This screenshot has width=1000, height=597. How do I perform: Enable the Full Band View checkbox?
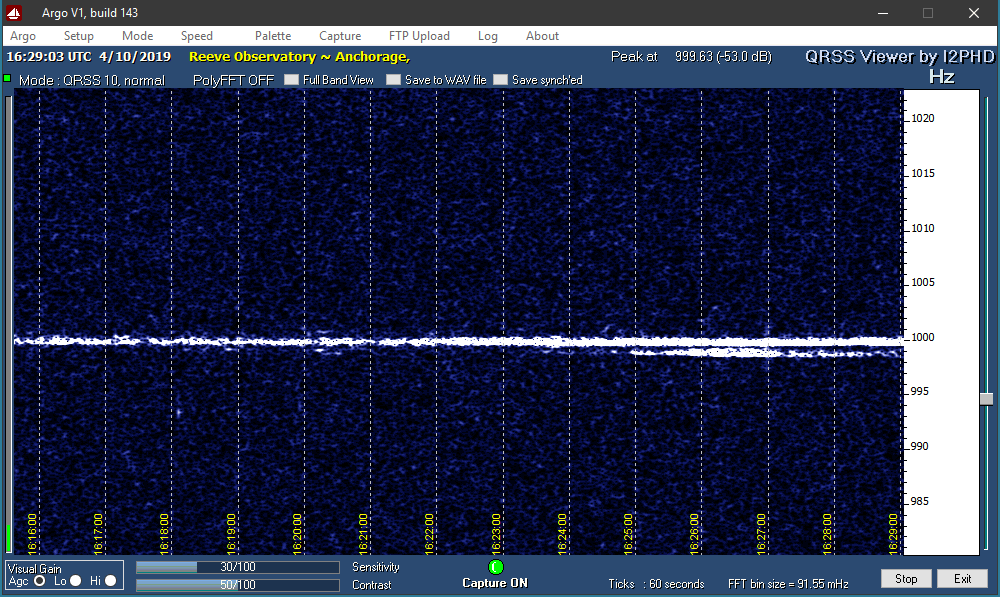291,80
